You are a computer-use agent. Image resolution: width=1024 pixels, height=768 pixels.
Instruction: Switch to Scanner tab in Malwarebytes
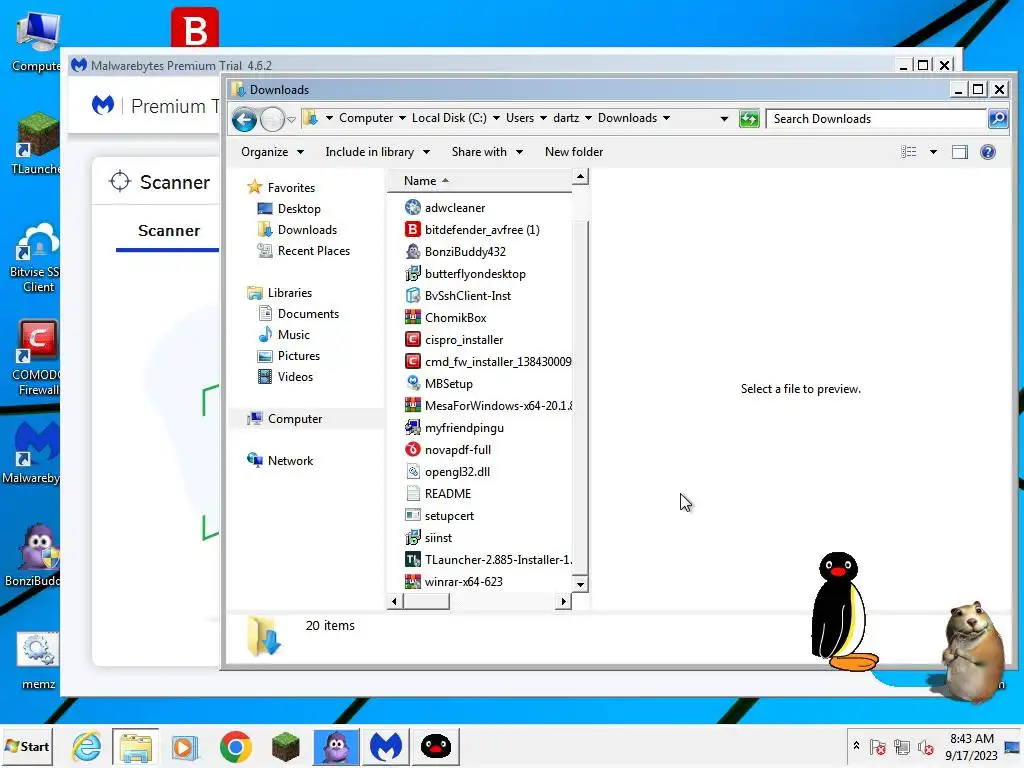(x=168, y=231)
